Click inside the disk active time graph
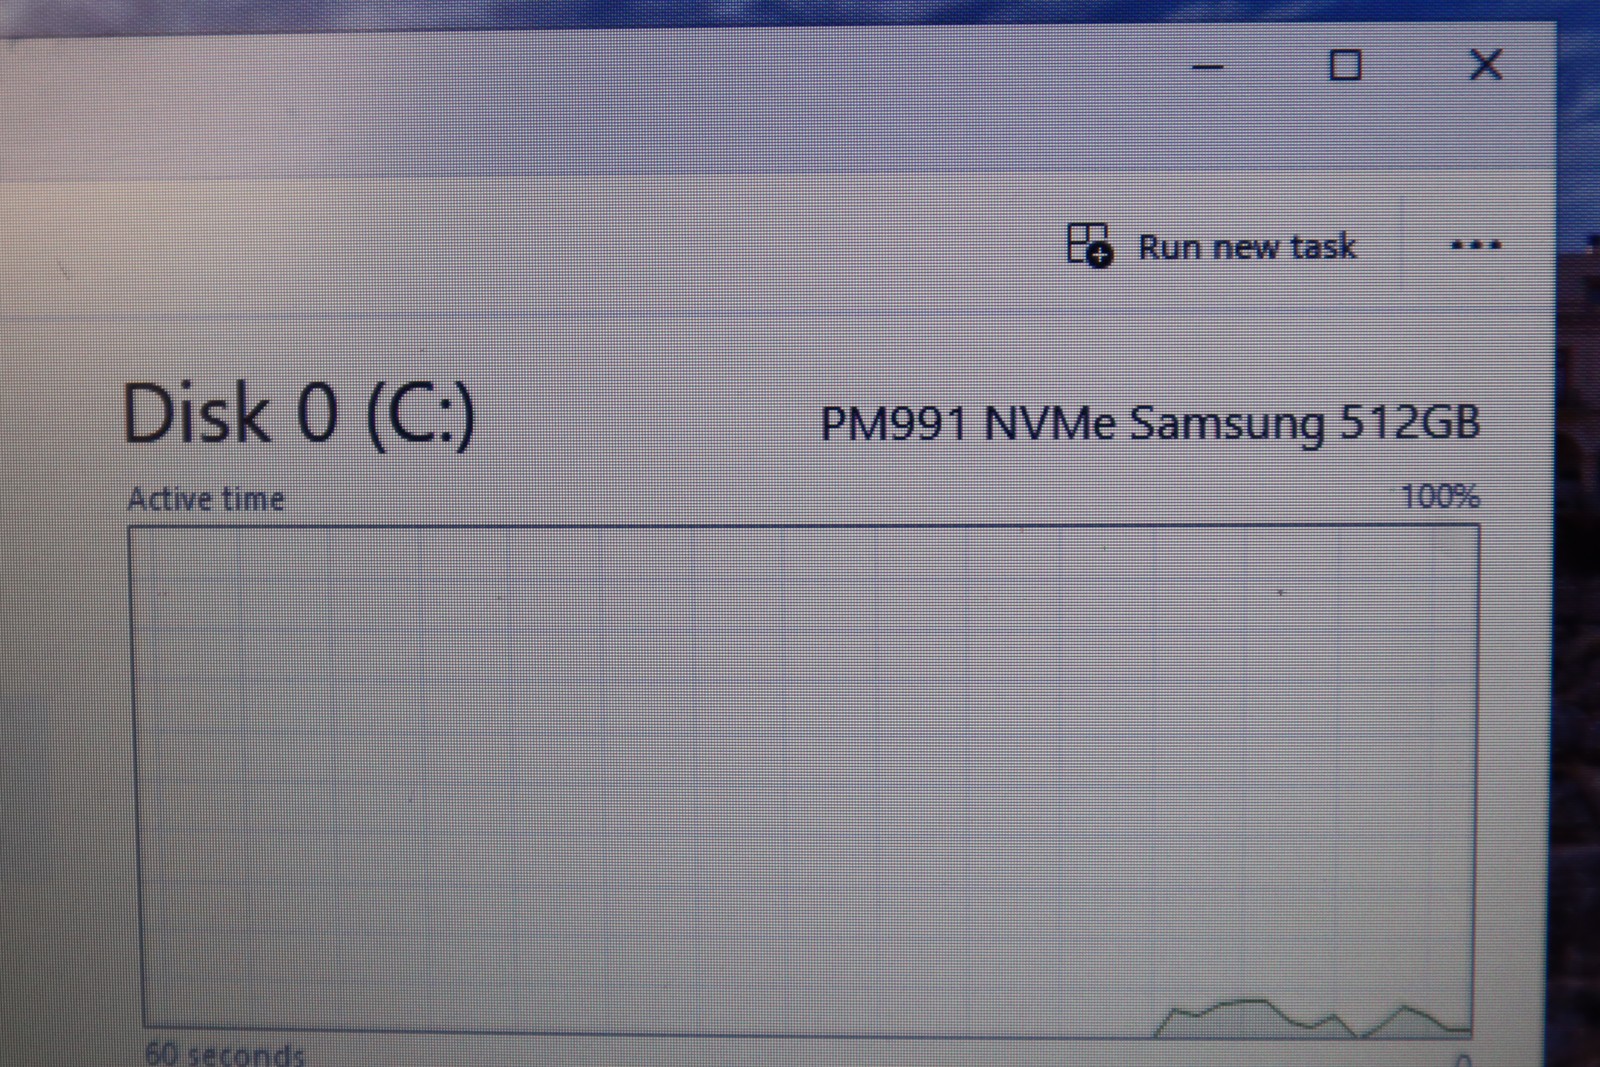 (805, 779)
